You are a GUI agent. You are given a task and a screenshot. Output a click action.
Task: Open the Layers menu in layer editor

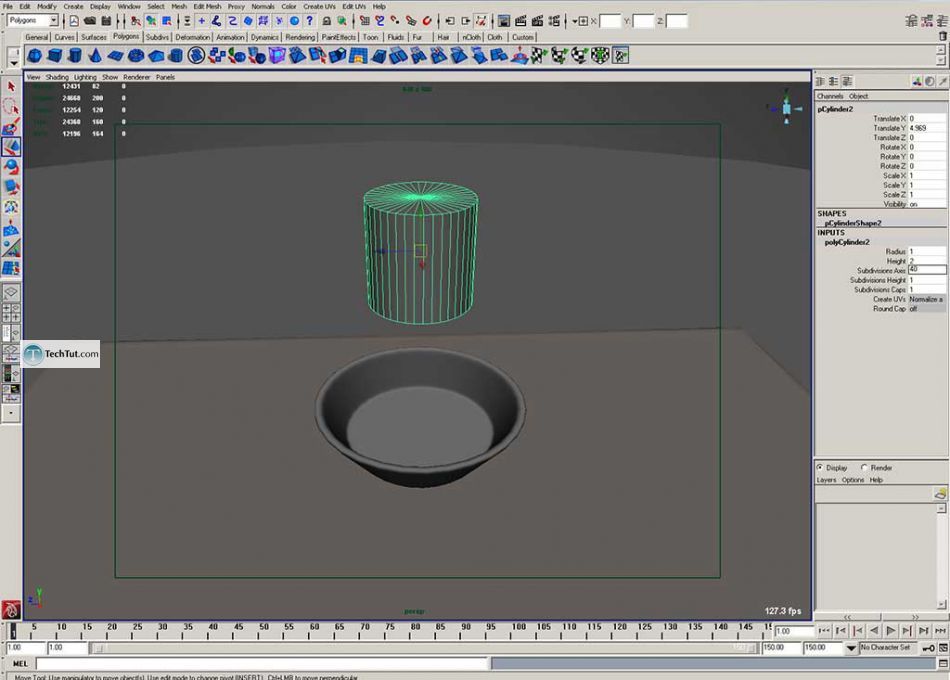(x=826, y=480)
